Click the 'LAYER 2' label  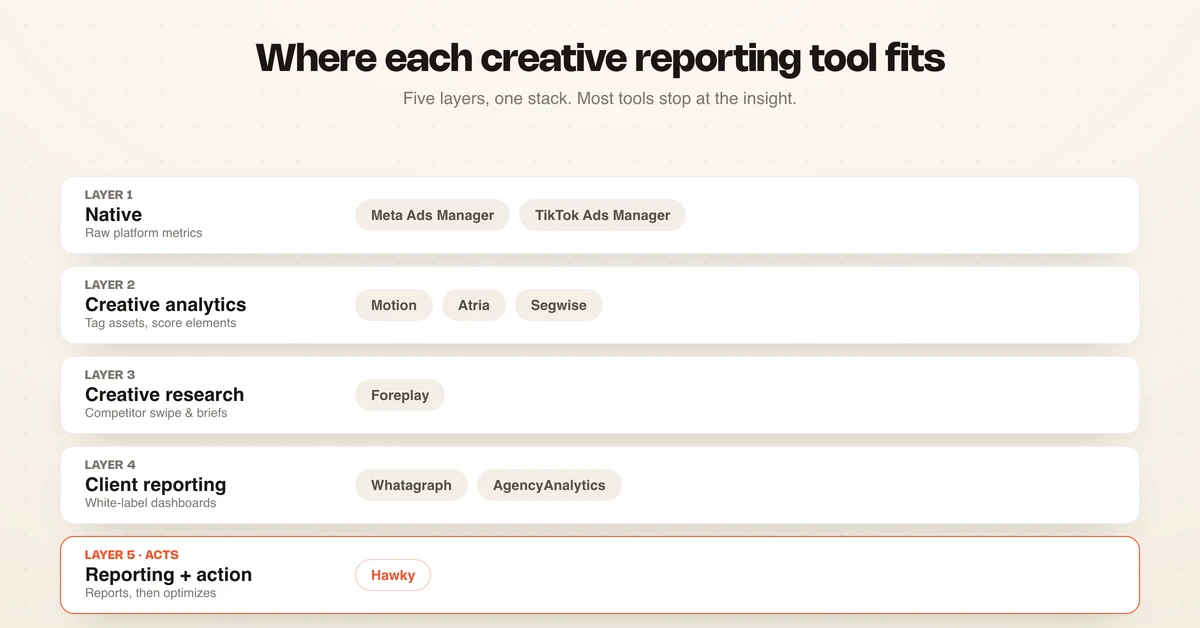click(x=110, y=285)
